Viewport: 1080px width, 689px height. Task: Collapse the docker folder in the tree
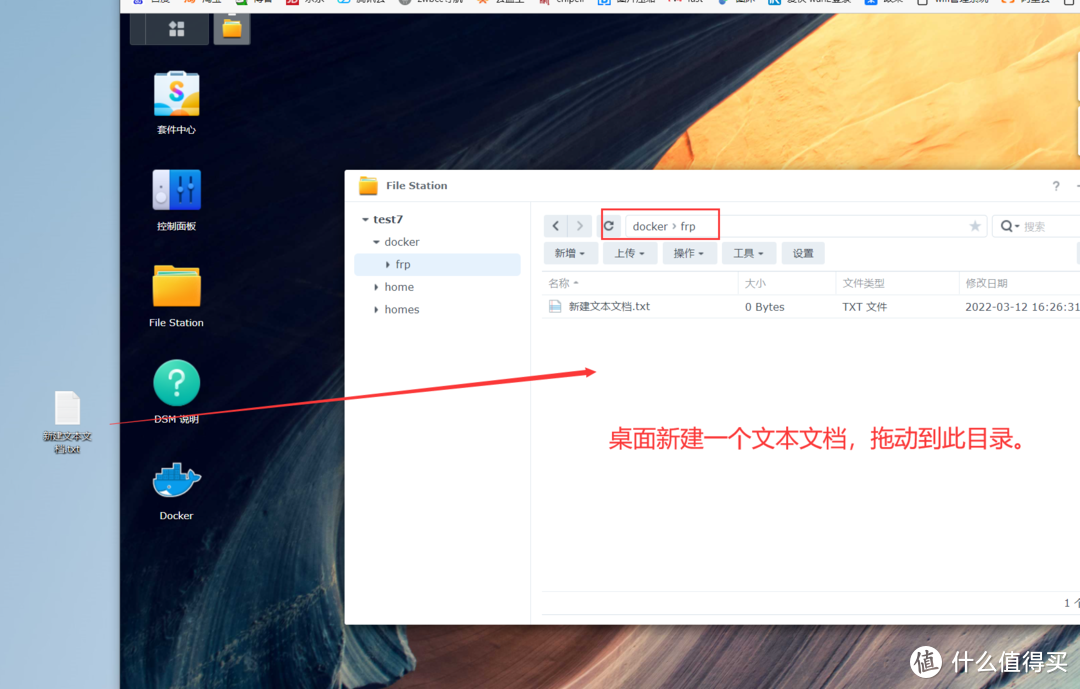tap(377, 242)
